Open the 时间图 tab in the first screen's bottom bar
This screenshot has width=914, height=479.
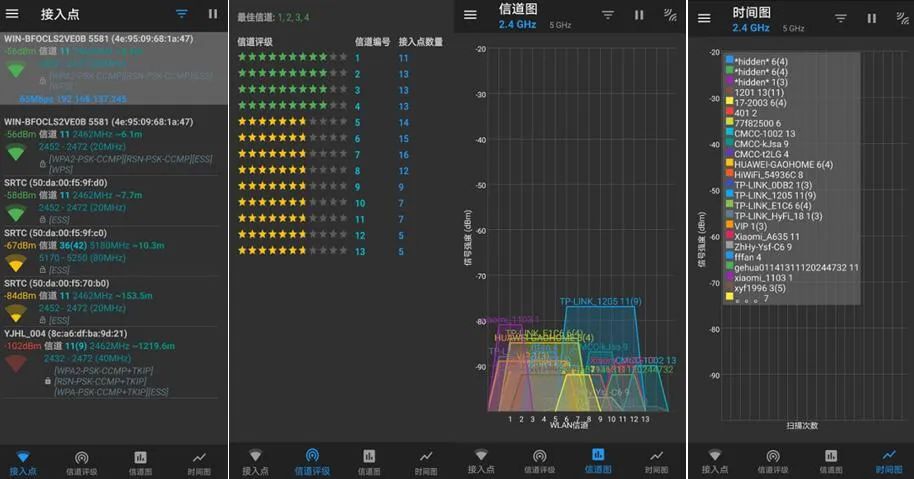click(x=199, y=463)
